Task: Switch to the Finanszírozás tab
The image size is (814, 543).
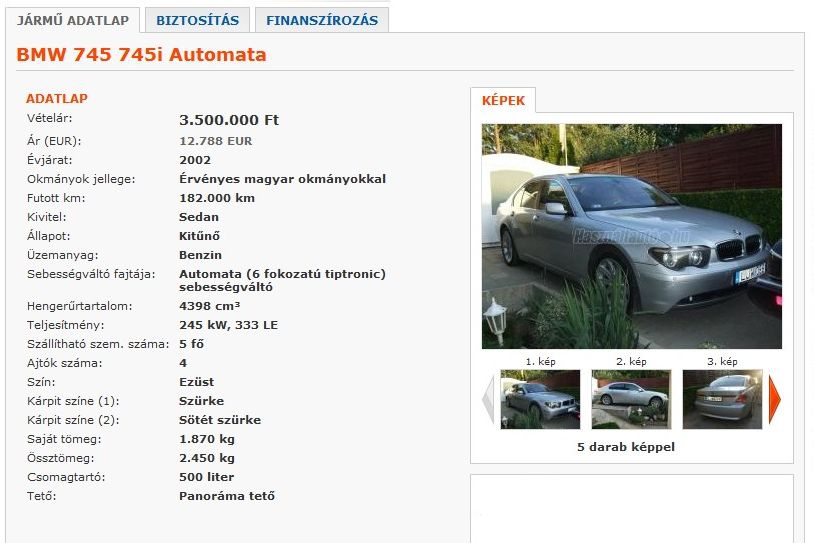Action: tap(322, 20)
